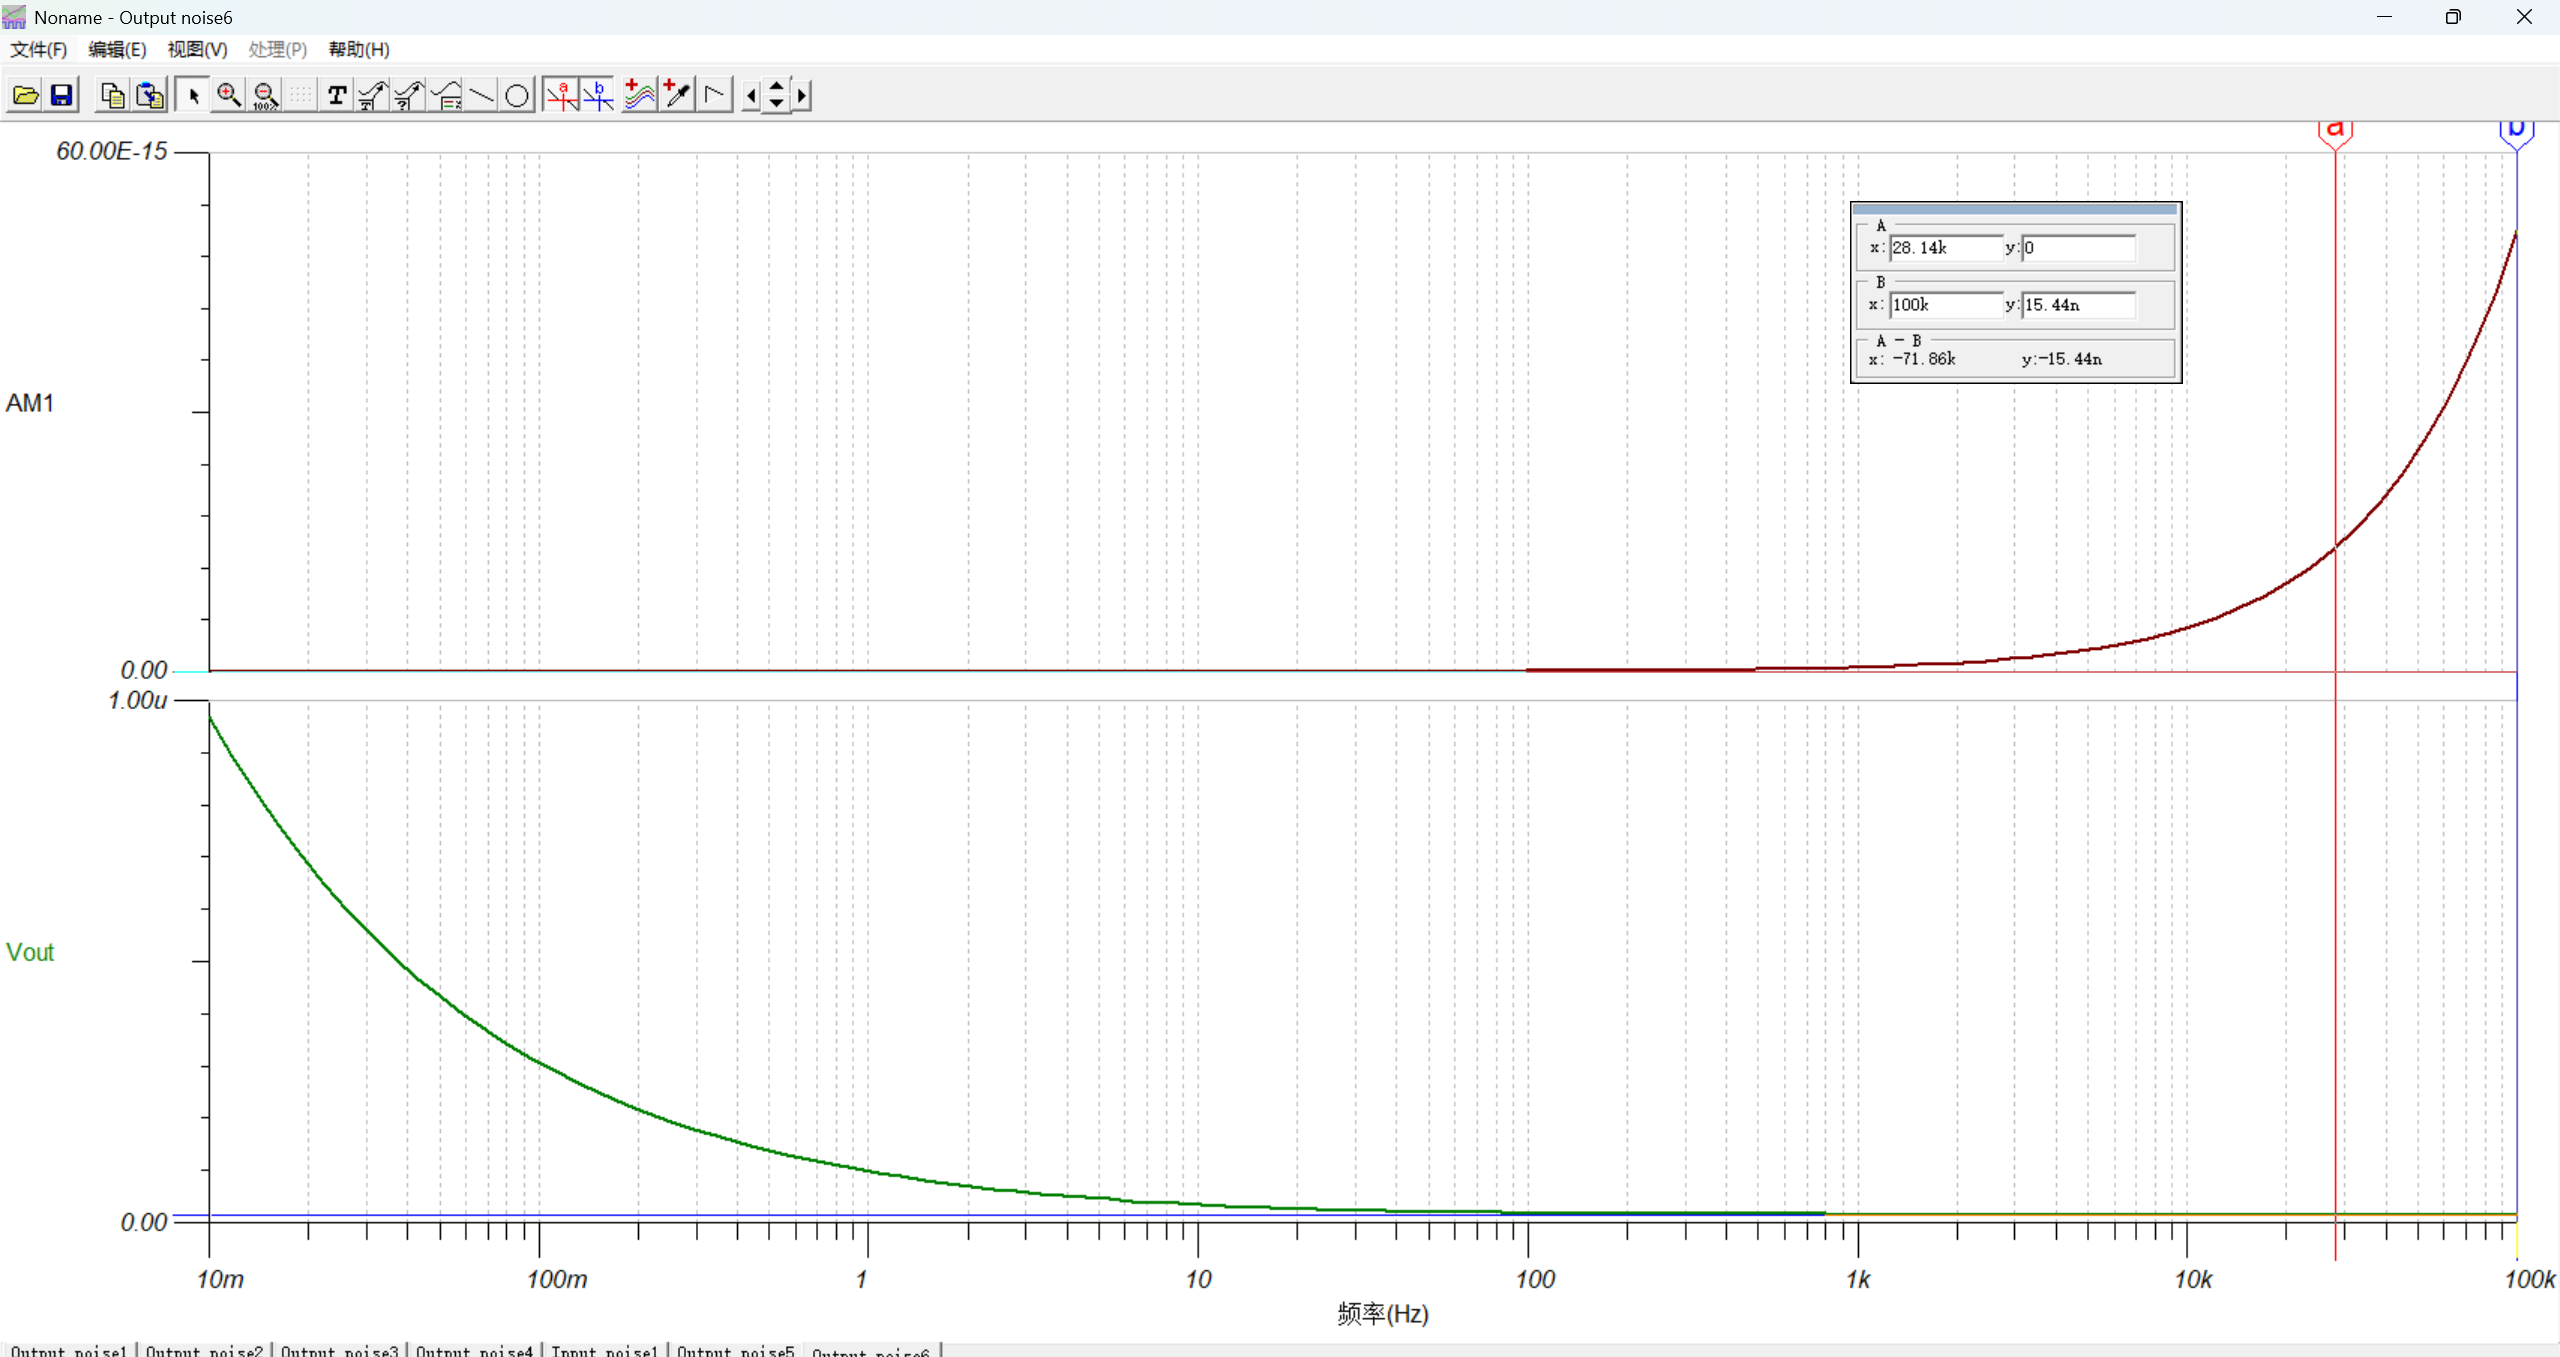Image resolution: width=2560 pixels, height=1357 pixels.
Task: Select the circle drawing tool
Action: tap(517, 96)
